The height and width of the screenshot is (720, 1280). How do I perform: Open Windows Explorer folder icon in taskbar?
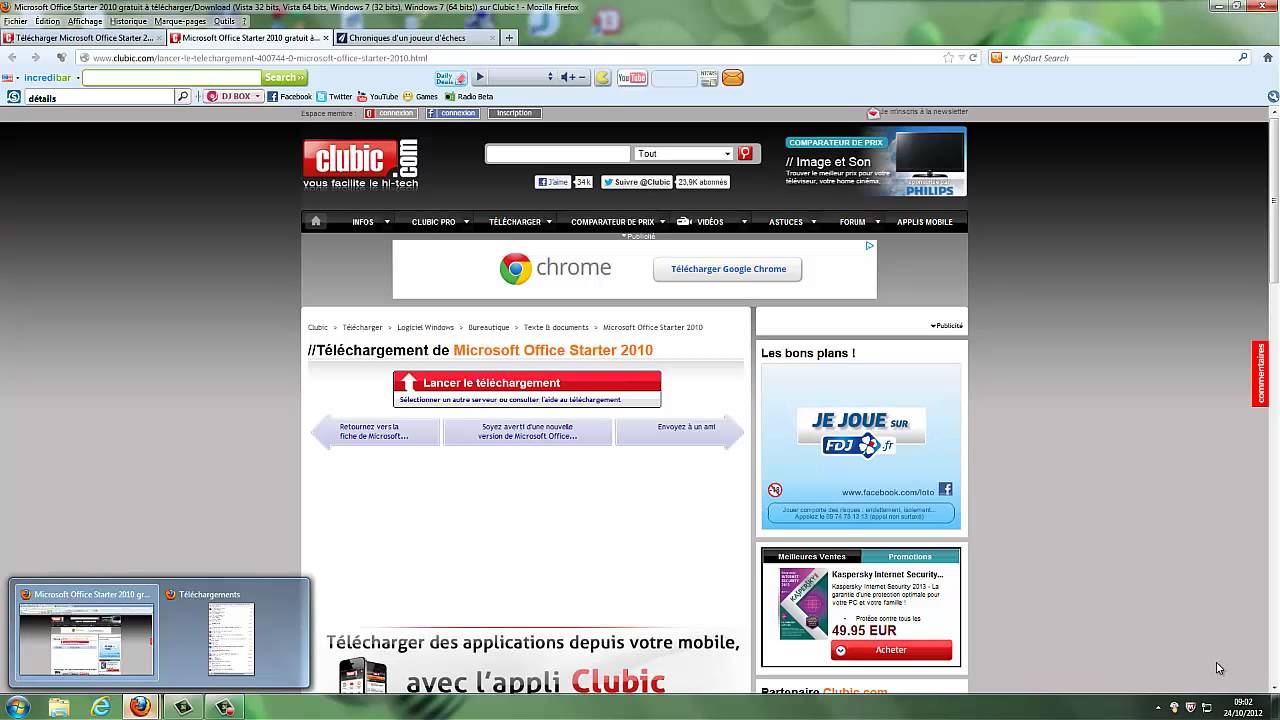click(59, 707)
